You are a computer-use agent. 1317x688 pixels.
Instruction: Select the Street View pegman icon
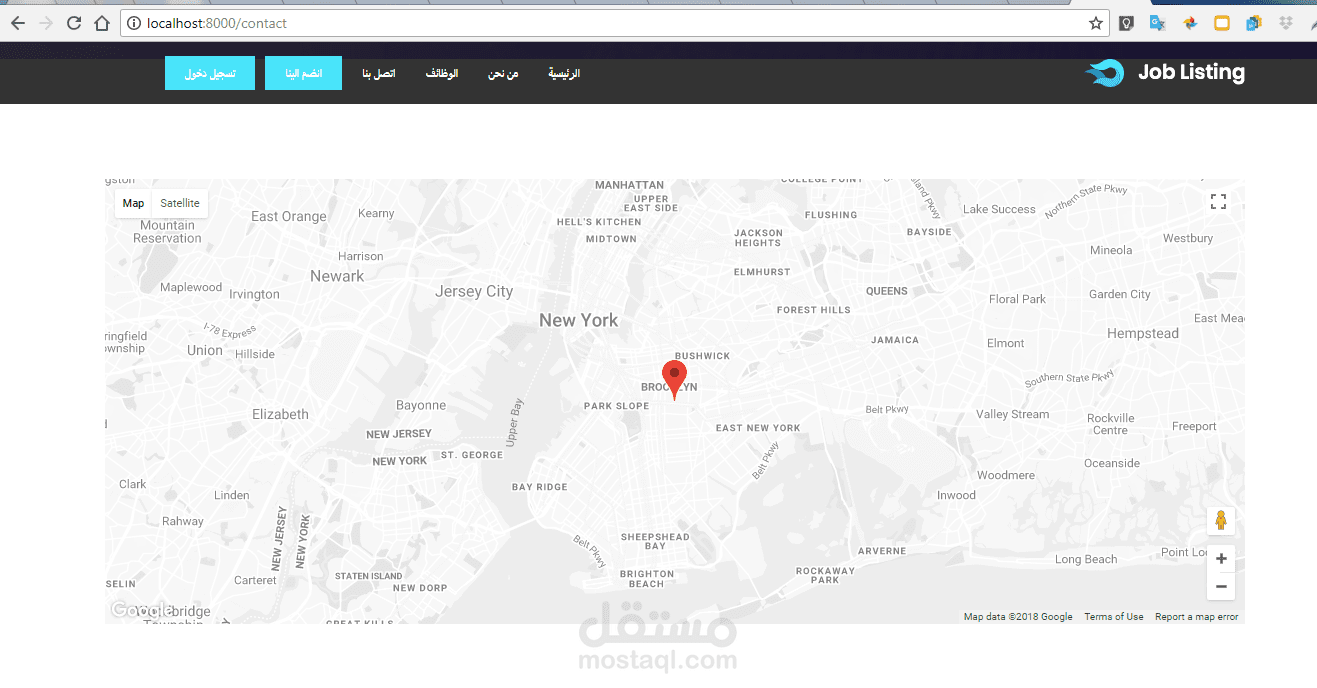(x=1221, y=520)
